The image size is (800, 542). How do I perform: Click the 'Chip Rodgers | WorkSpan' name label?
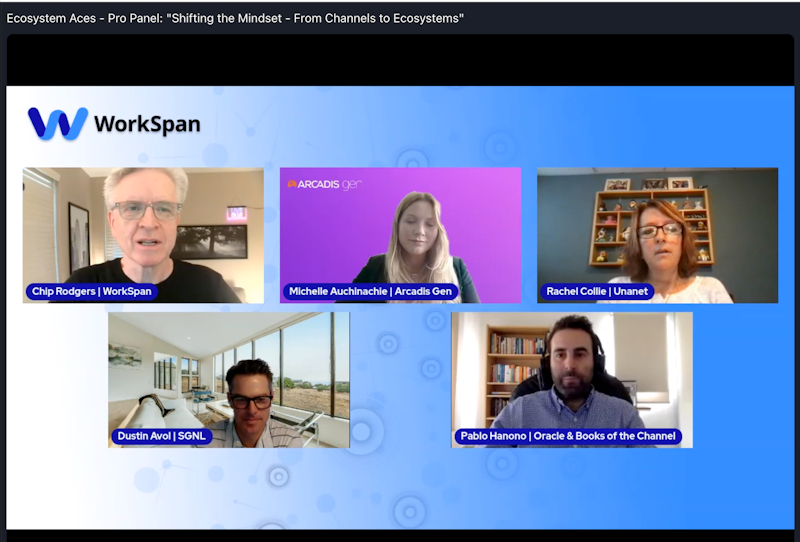click(92, 291)
